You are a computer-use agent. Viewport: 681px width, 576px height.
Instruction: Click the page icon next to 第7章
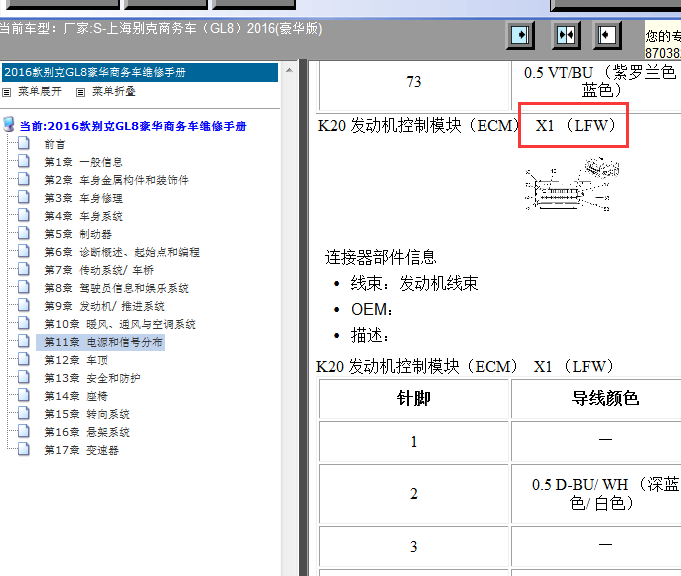click(x=24, y=269)
